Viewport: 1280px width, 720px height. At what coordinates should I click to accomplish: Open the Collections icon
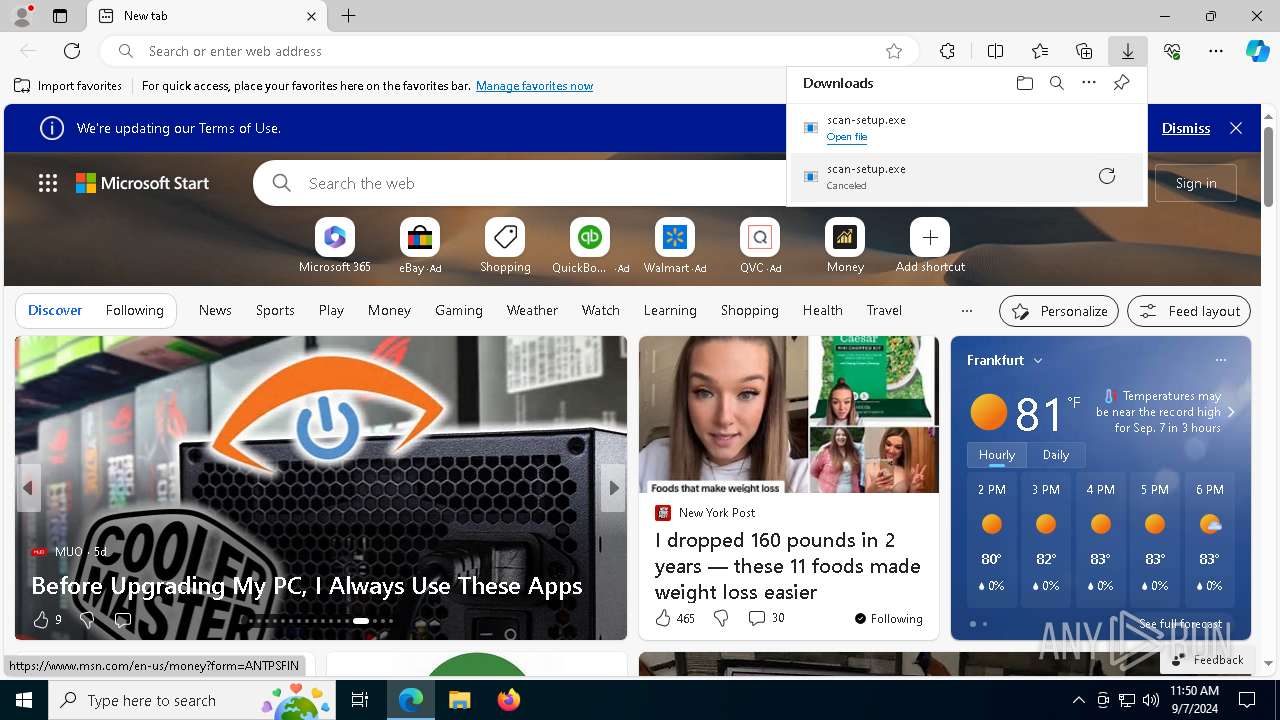(1084, 51)
